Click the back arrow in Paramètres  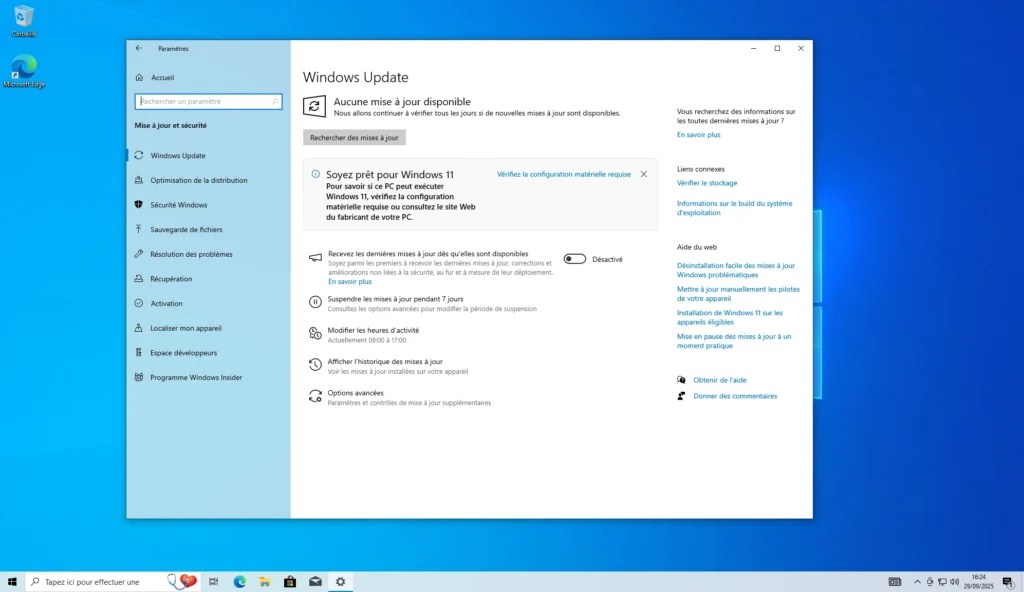[138, 48]
